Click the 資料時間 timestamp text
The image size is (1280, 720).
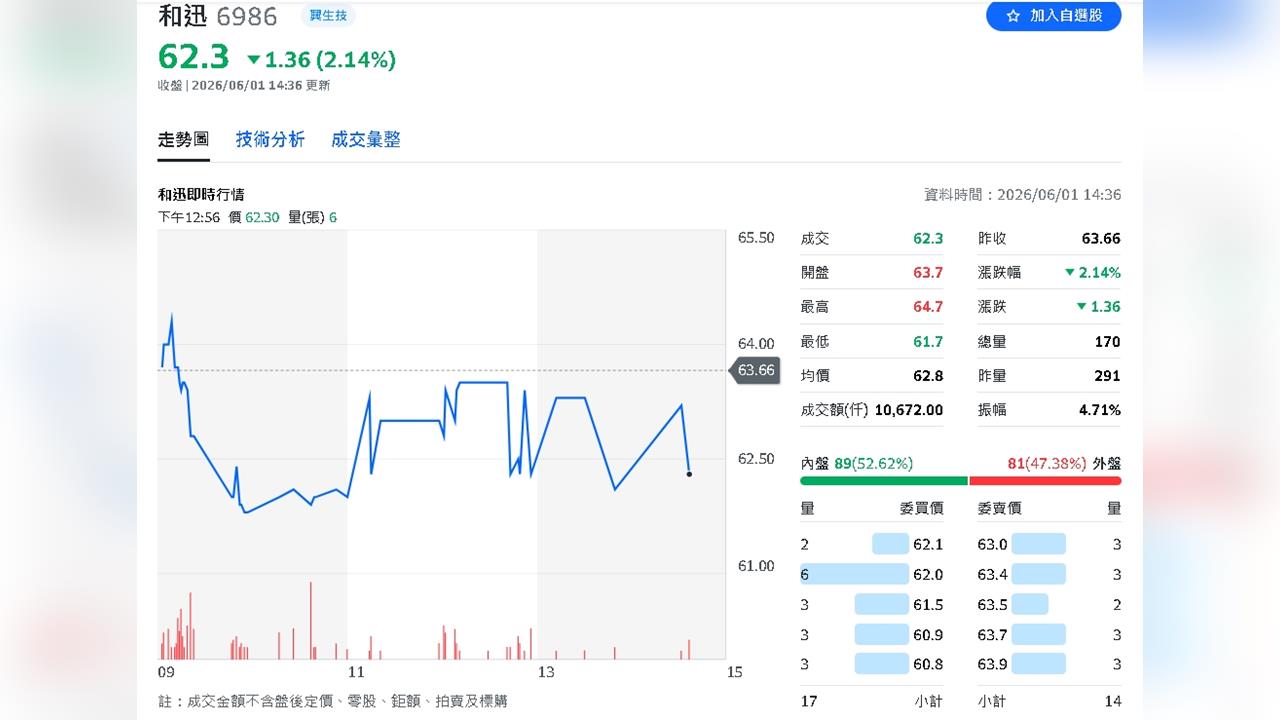pyautogui.click(x=1022, y=195)
